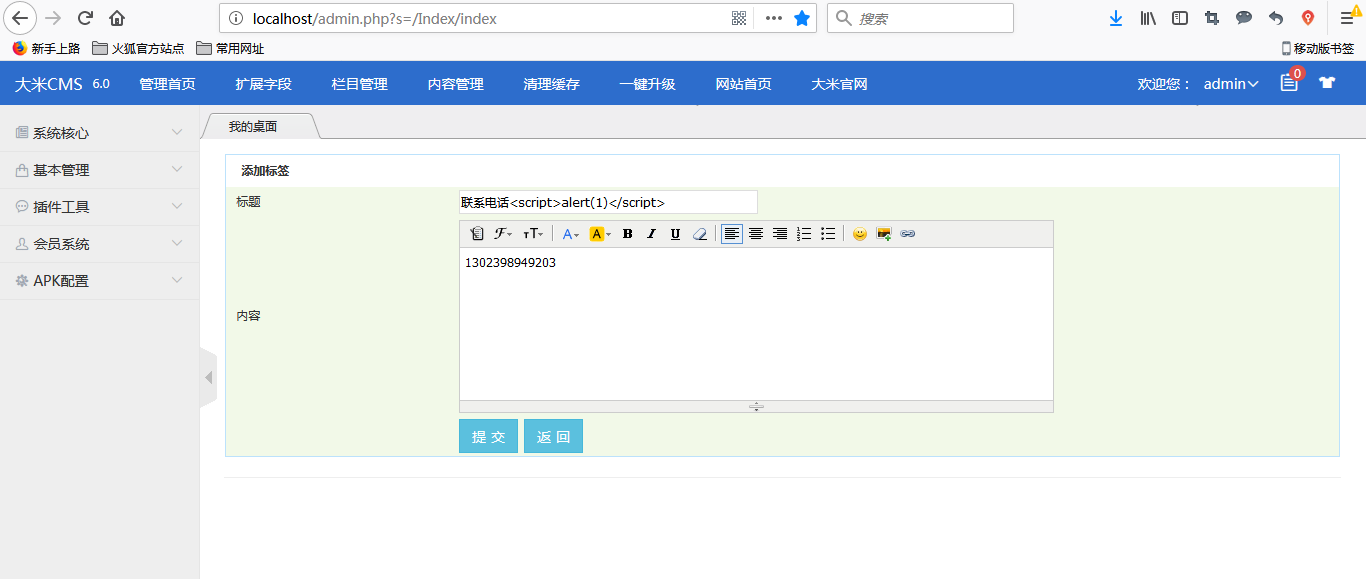Click the editor resize handle bar
Image resolution: width=1366 pixels, height=579 pixels.
(x=756, y=406)
